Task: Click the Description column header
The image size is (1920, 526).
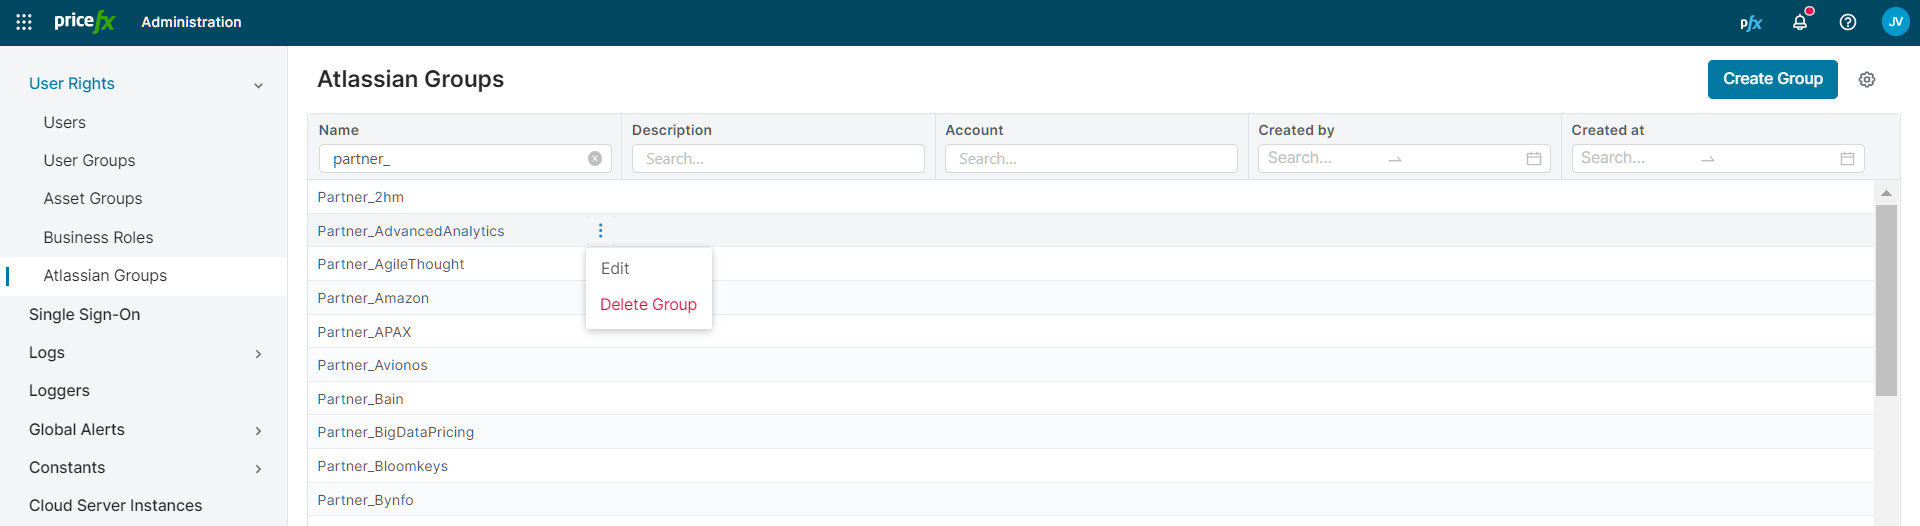Action: (x=672, y=130)
